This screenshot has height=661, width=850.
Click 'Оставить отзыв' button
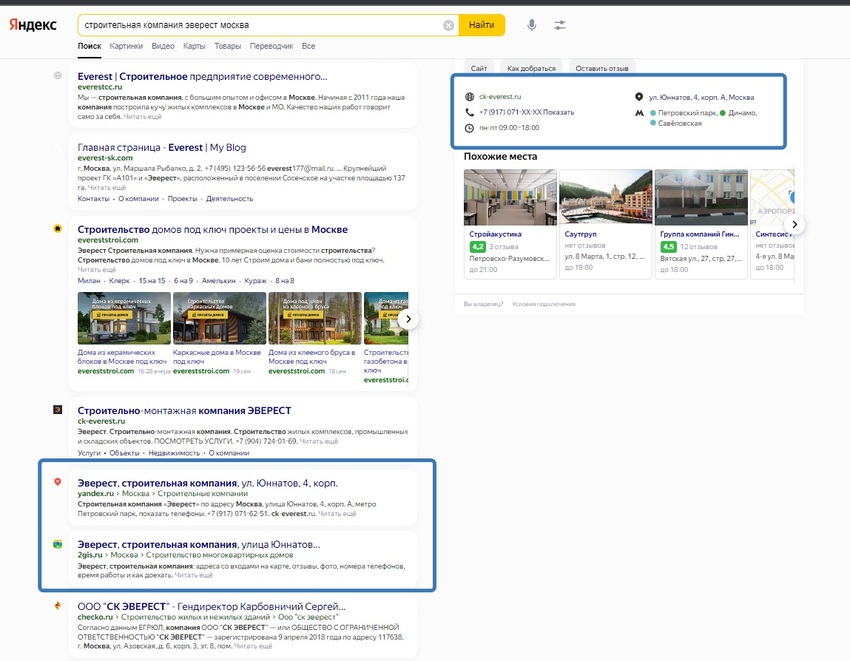(x=602, y=68)
